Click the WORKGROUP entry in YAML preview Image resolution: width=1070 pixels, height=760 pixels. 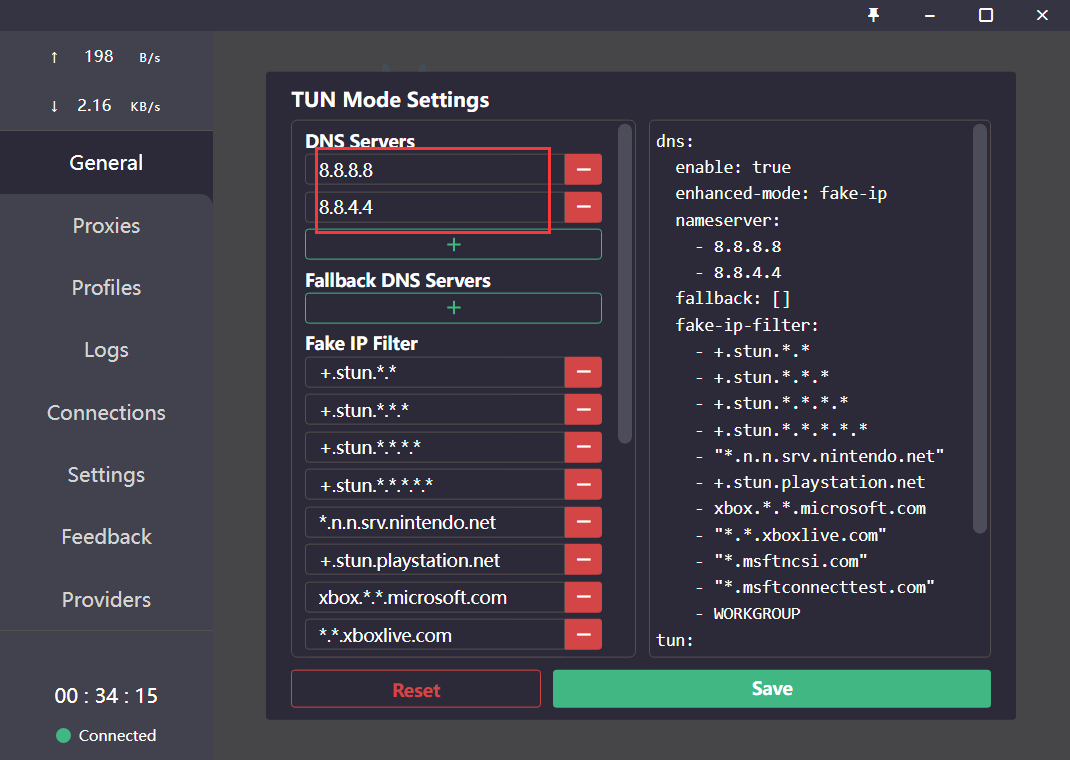tap(757, 613)
